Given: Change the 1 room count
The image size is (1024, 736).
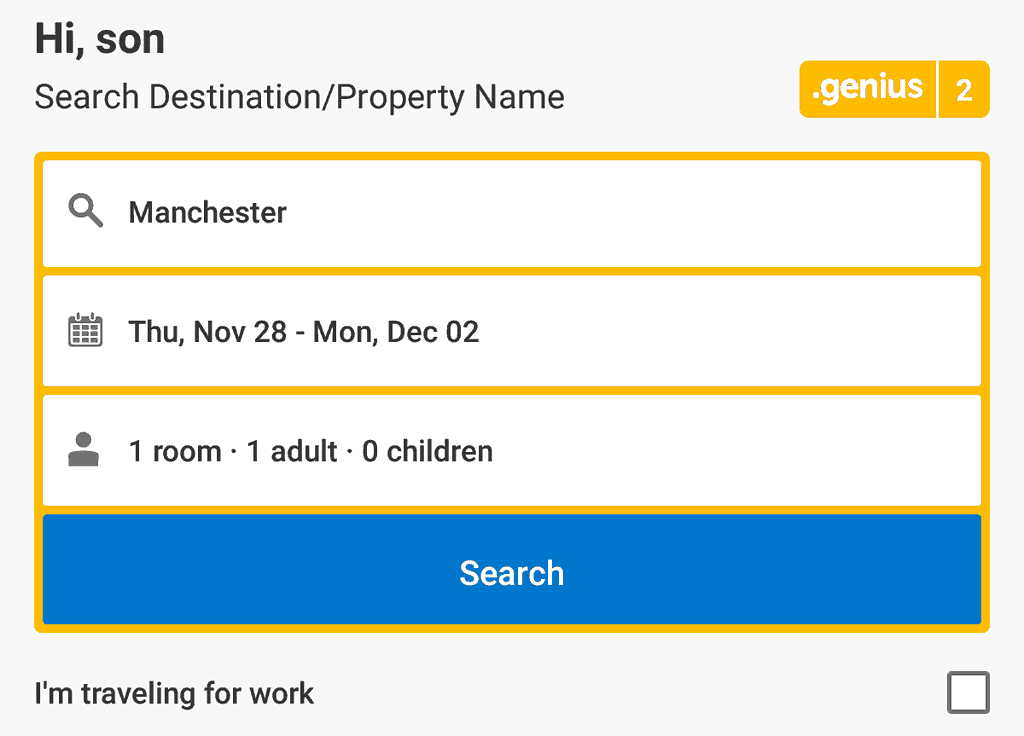Looking at the screenshot, I should point(175,451).
